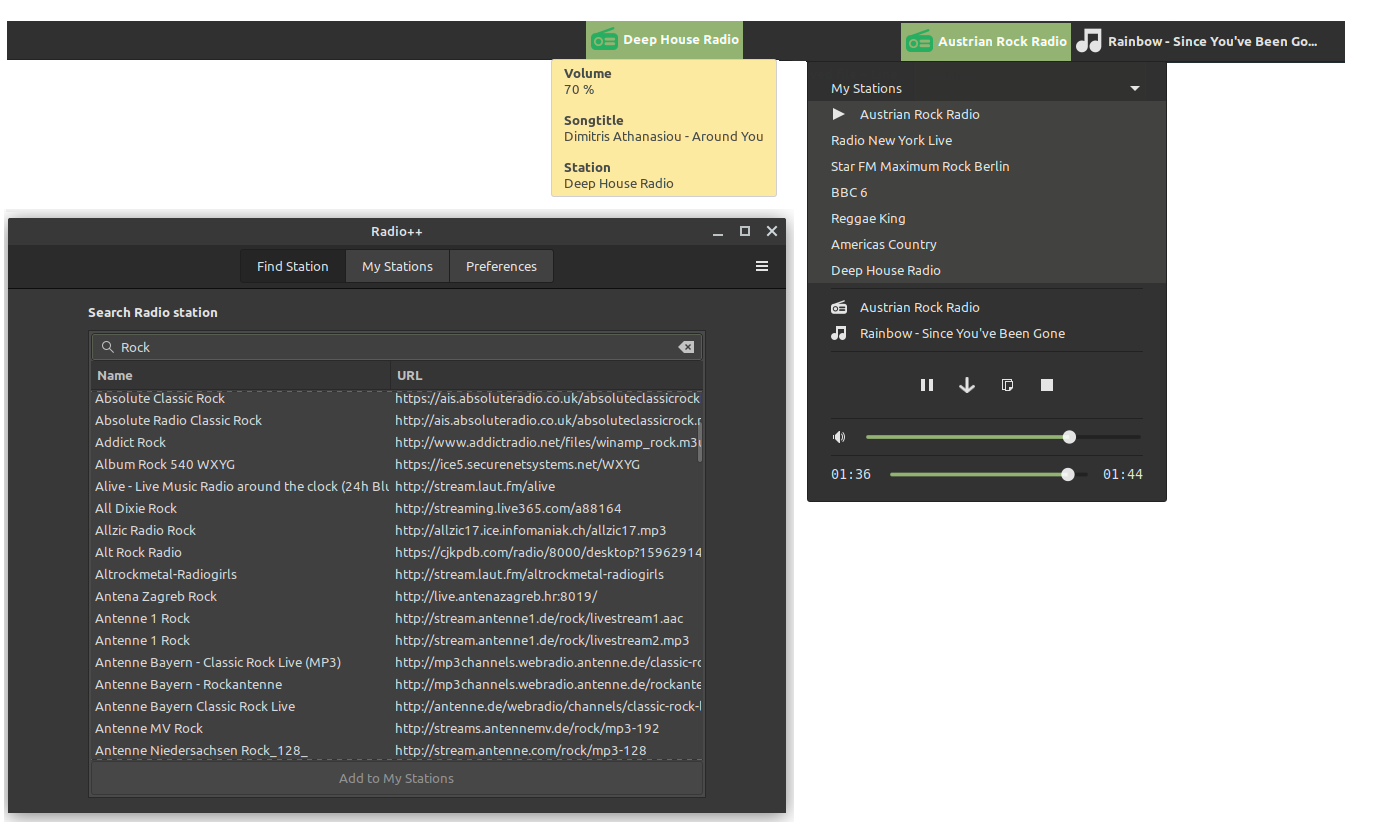Click the 01:36 elapsed time label
The image size is (1384, 840).
coord(851,474)
